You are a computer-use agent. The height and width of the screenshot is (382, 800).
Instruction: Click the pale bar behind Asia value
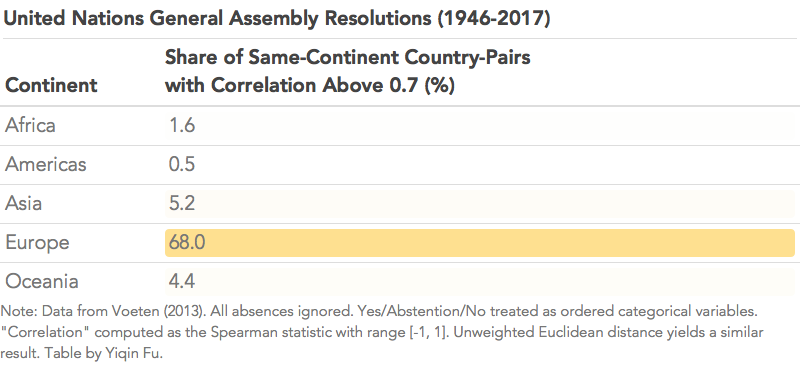point(480,204)
